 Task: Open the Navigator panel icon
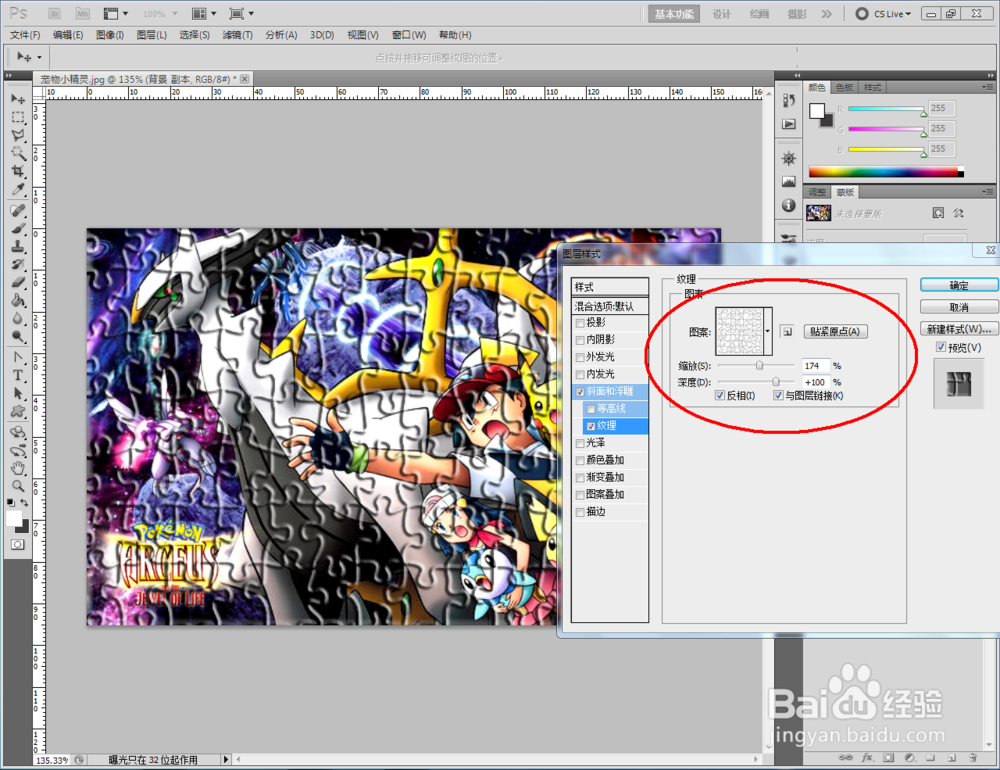(789, 158)
